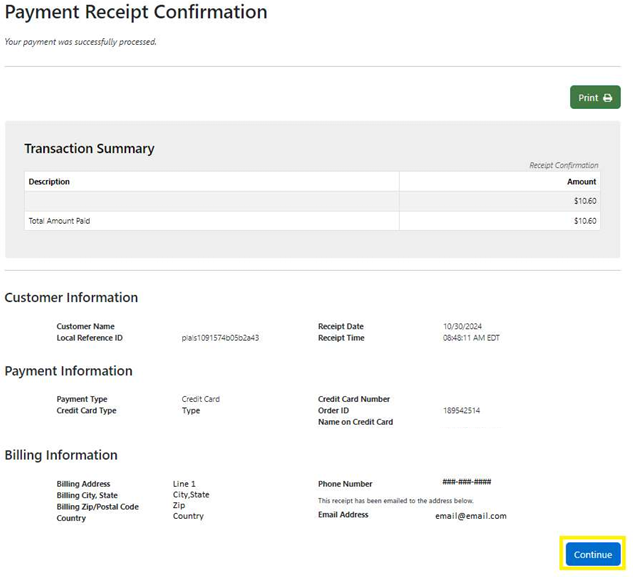Click the Receipt Confirmation italic label
Viewport: 634px width, 579px height.
[564, 165]
